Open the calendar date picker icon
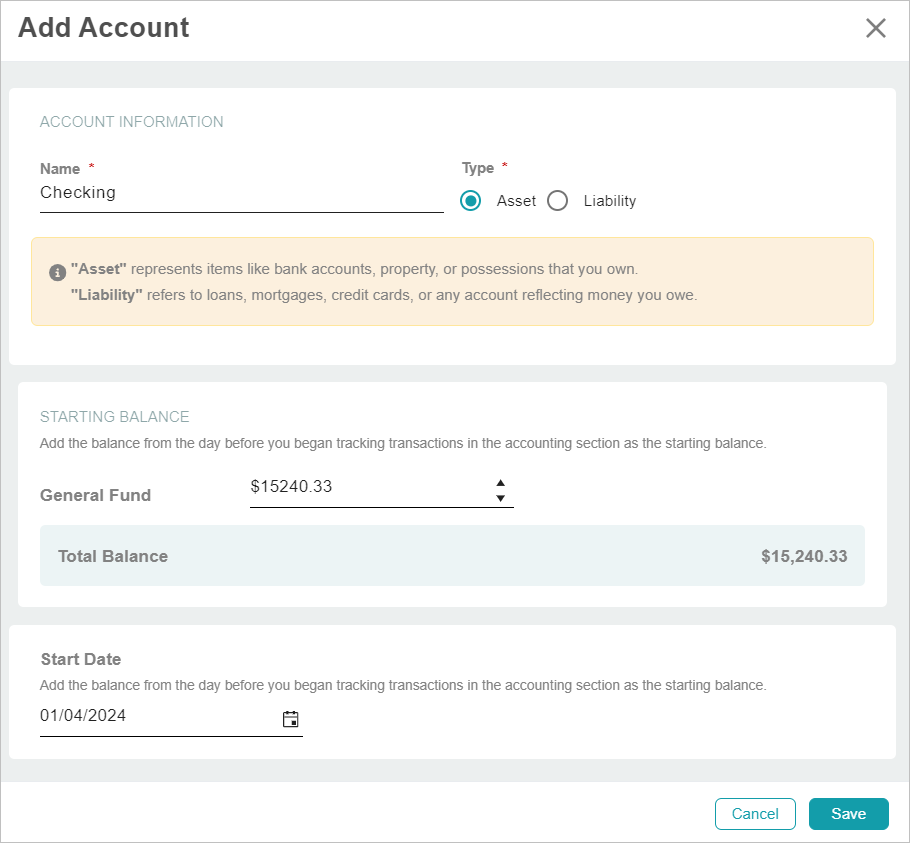The width and height of the screenshot is (910, 843). point(290,718)
